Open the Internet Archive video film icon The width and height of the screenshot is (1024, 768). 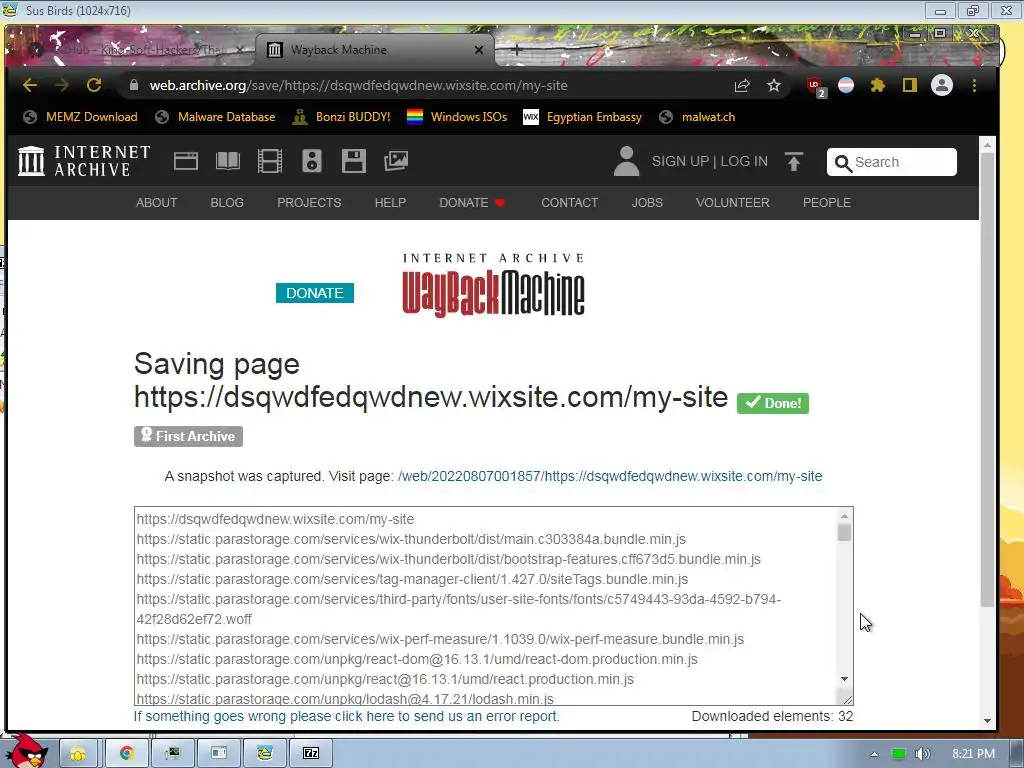(270, 161)
